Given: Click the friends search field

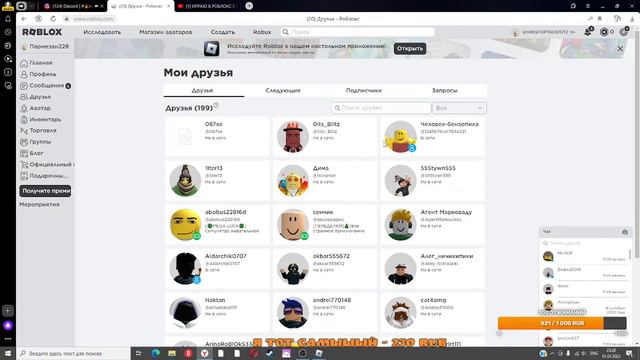Looking at the screenshot, I should (x=381, y=108).
